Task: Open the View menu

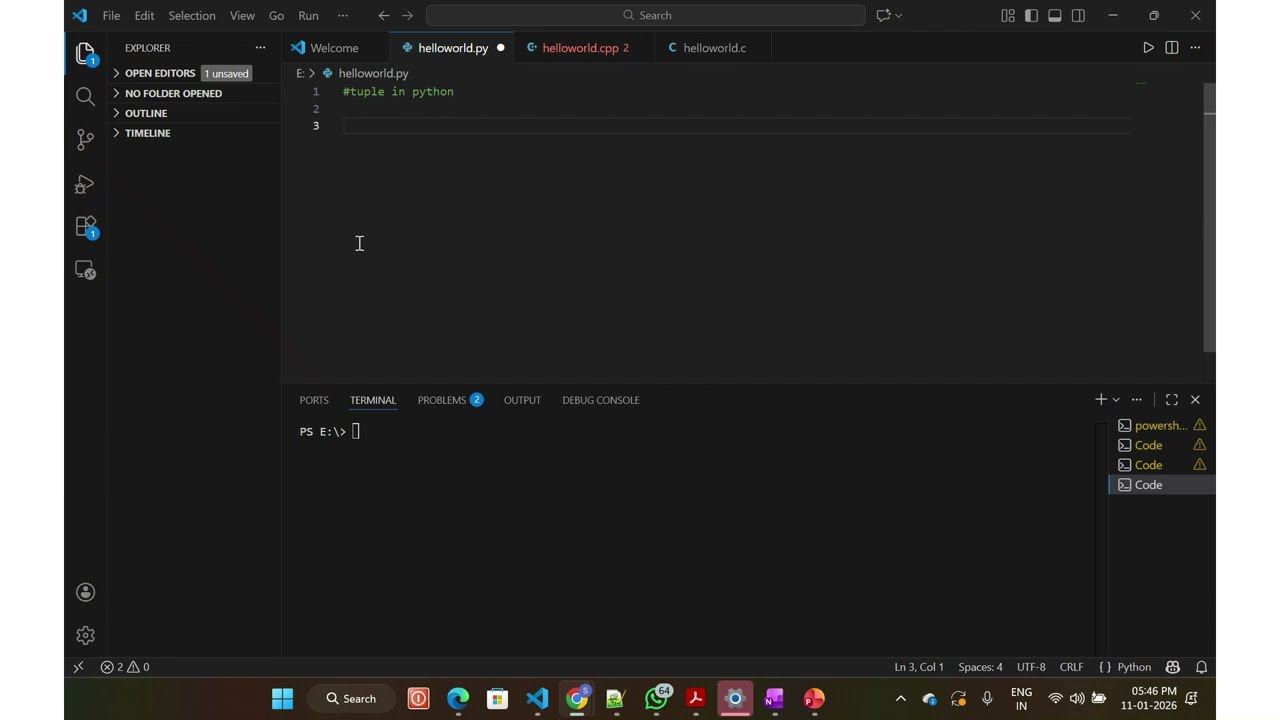Action: tap(242, 15)
